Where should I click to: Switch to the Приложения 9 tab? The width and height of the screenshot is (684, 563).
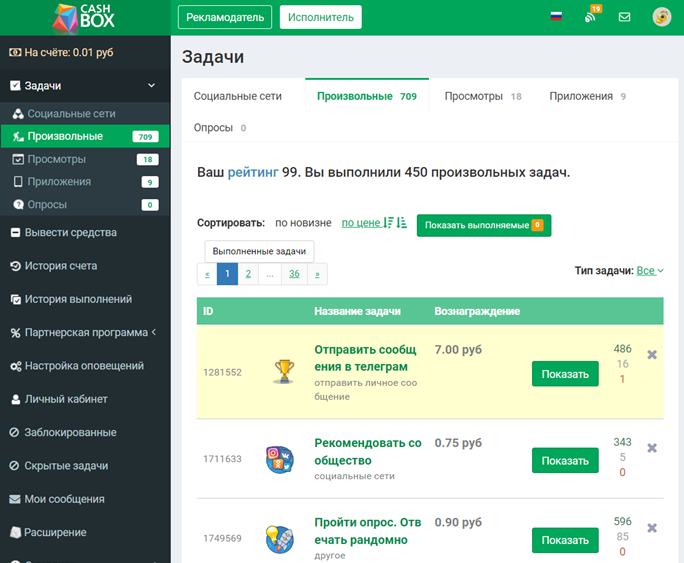tap(587, 96)
